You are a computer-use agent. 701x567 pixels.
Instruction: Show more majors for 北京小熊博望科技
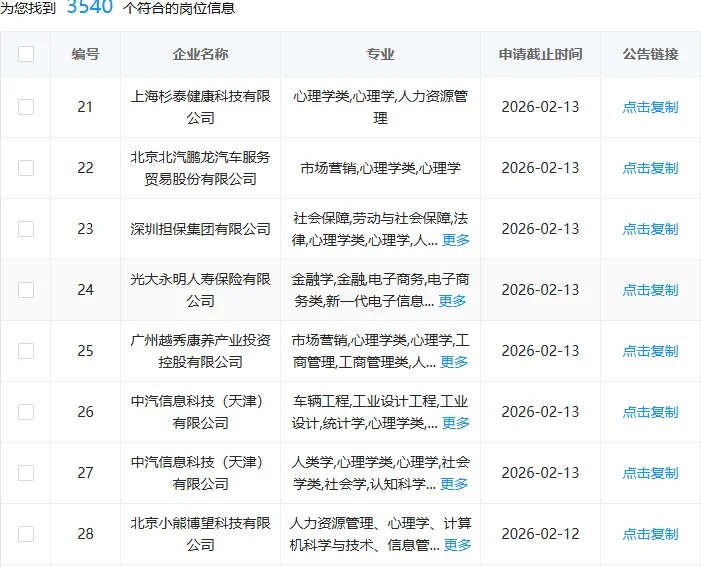tap(457, 545)
